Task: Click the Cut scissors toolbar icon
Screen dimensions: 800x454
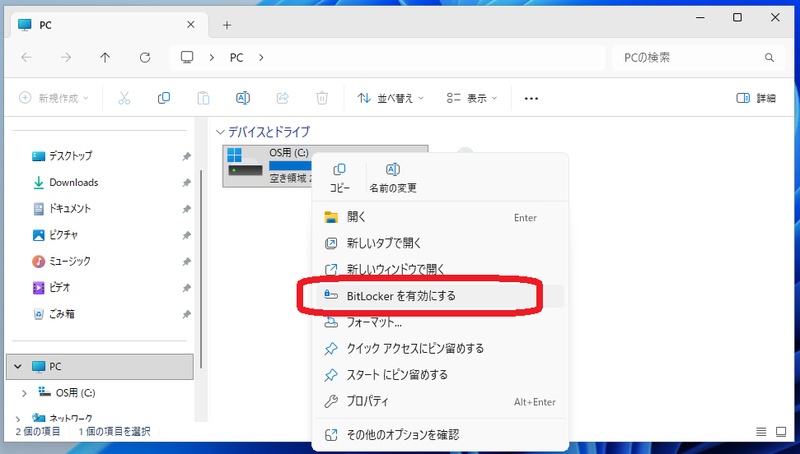Action: click(x=124, y=98)
